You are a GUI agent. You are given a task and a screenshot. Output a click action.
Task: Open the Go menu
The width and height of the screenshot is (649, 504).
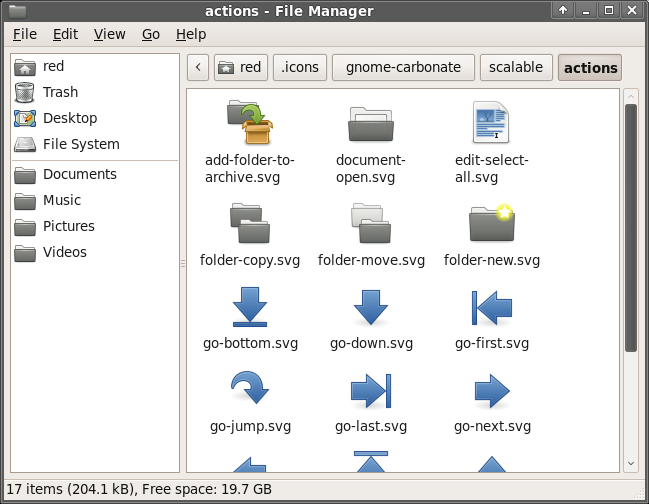coord(151,34)
